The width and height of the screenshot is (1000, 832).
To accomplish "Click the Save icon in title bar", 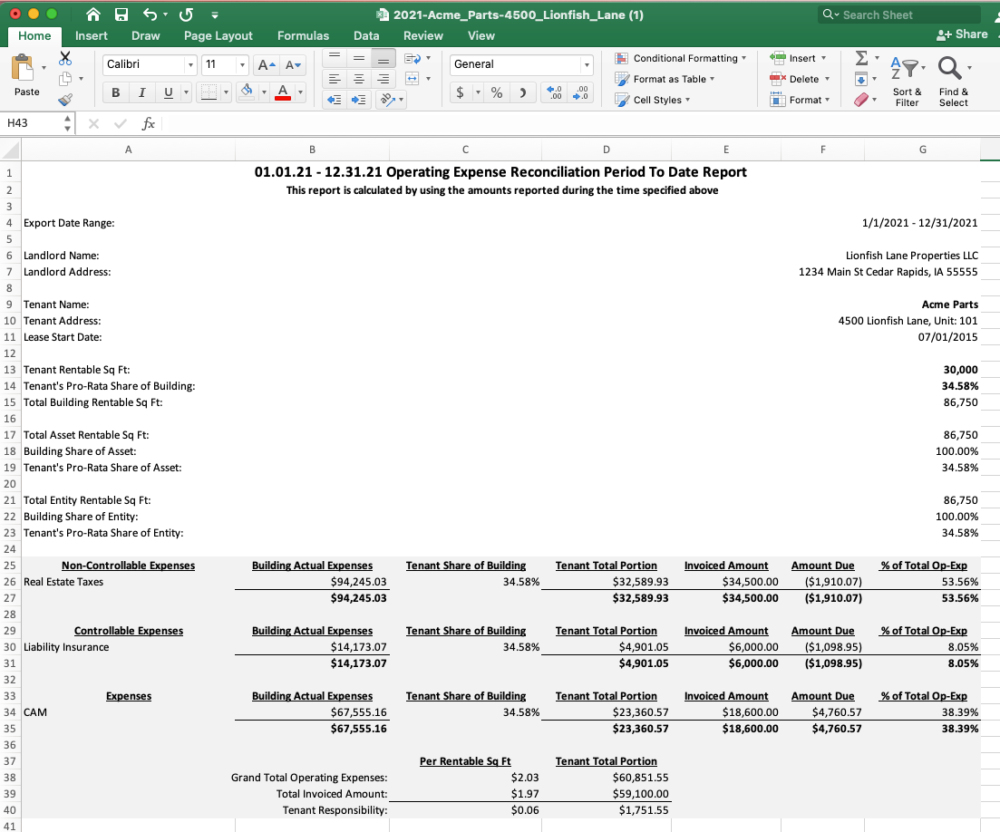I will (121, 15).
